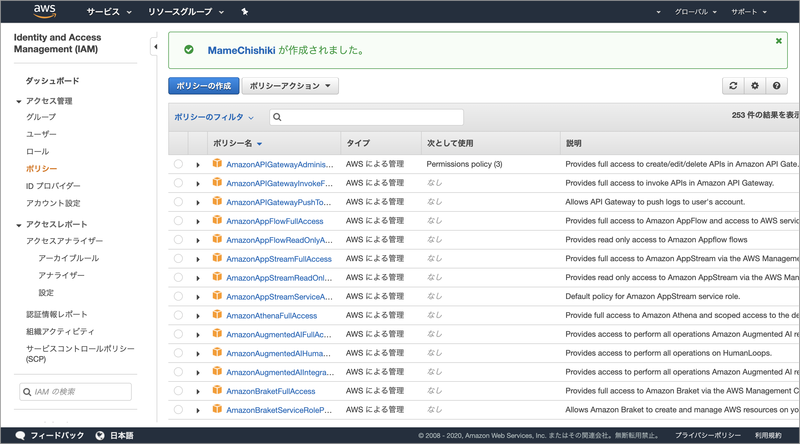Go to ダッシュボード in sidebar

(53, 81)
